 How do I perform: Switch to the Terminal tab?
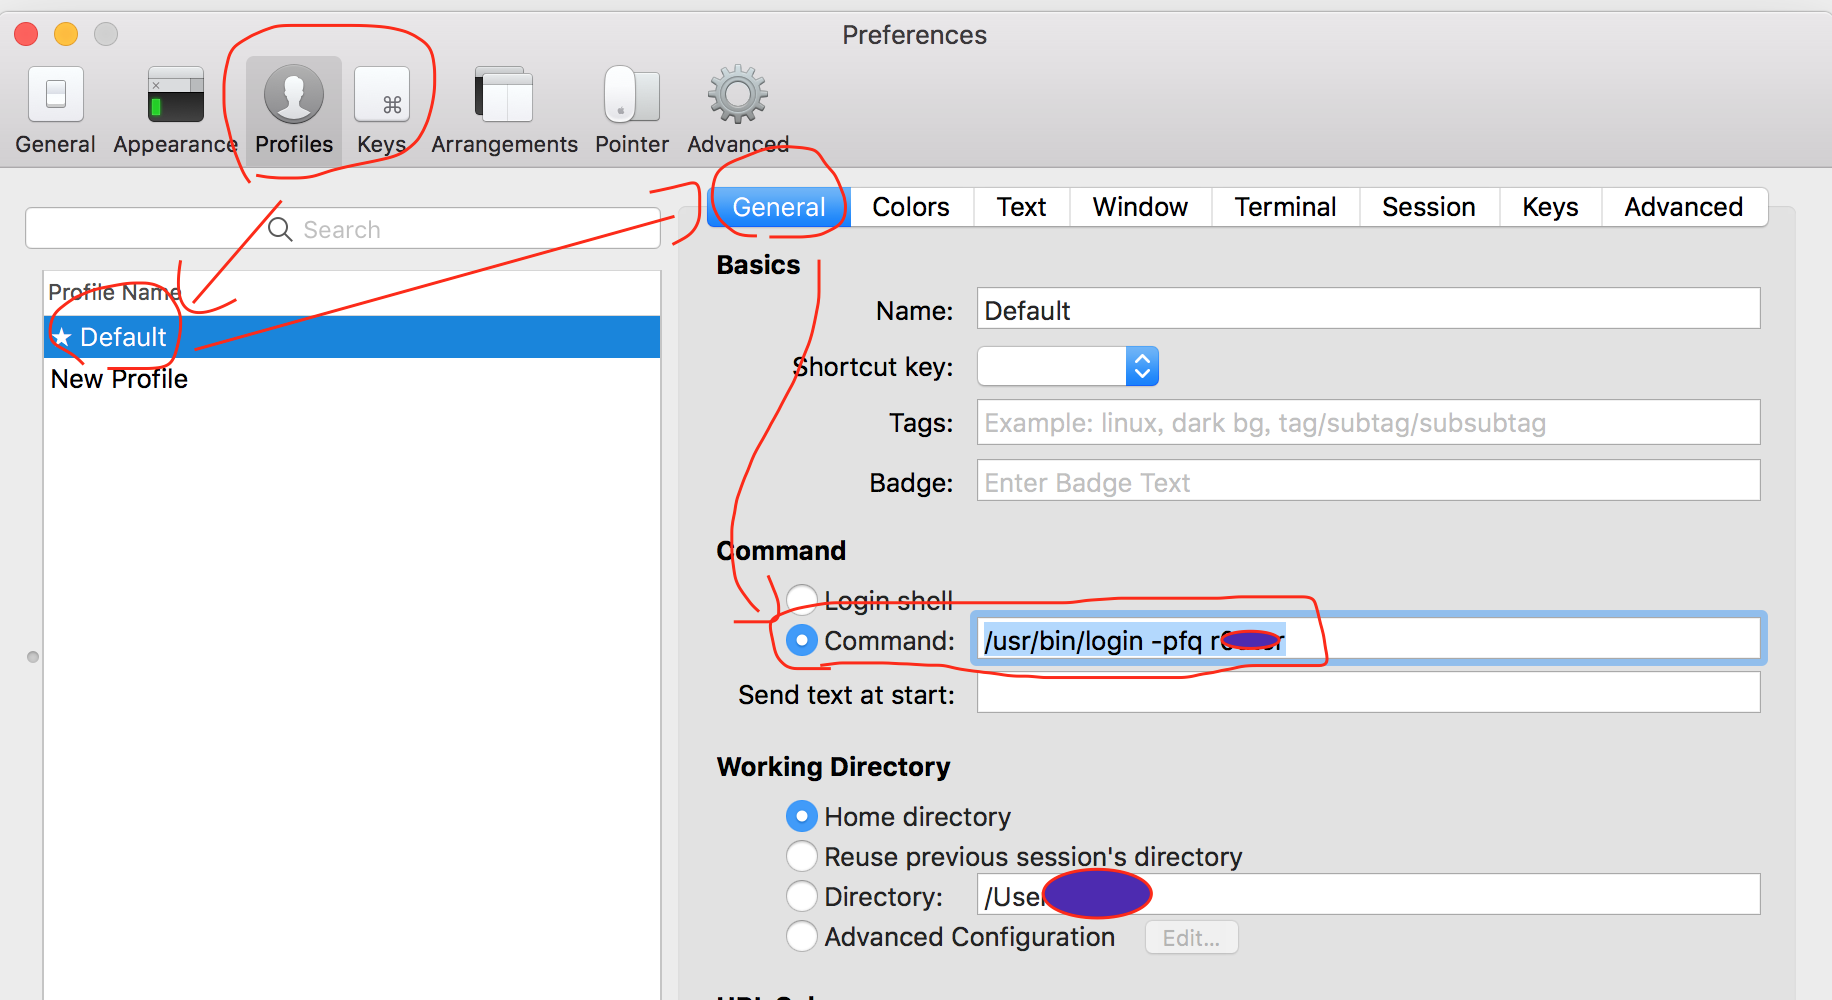1285,207
